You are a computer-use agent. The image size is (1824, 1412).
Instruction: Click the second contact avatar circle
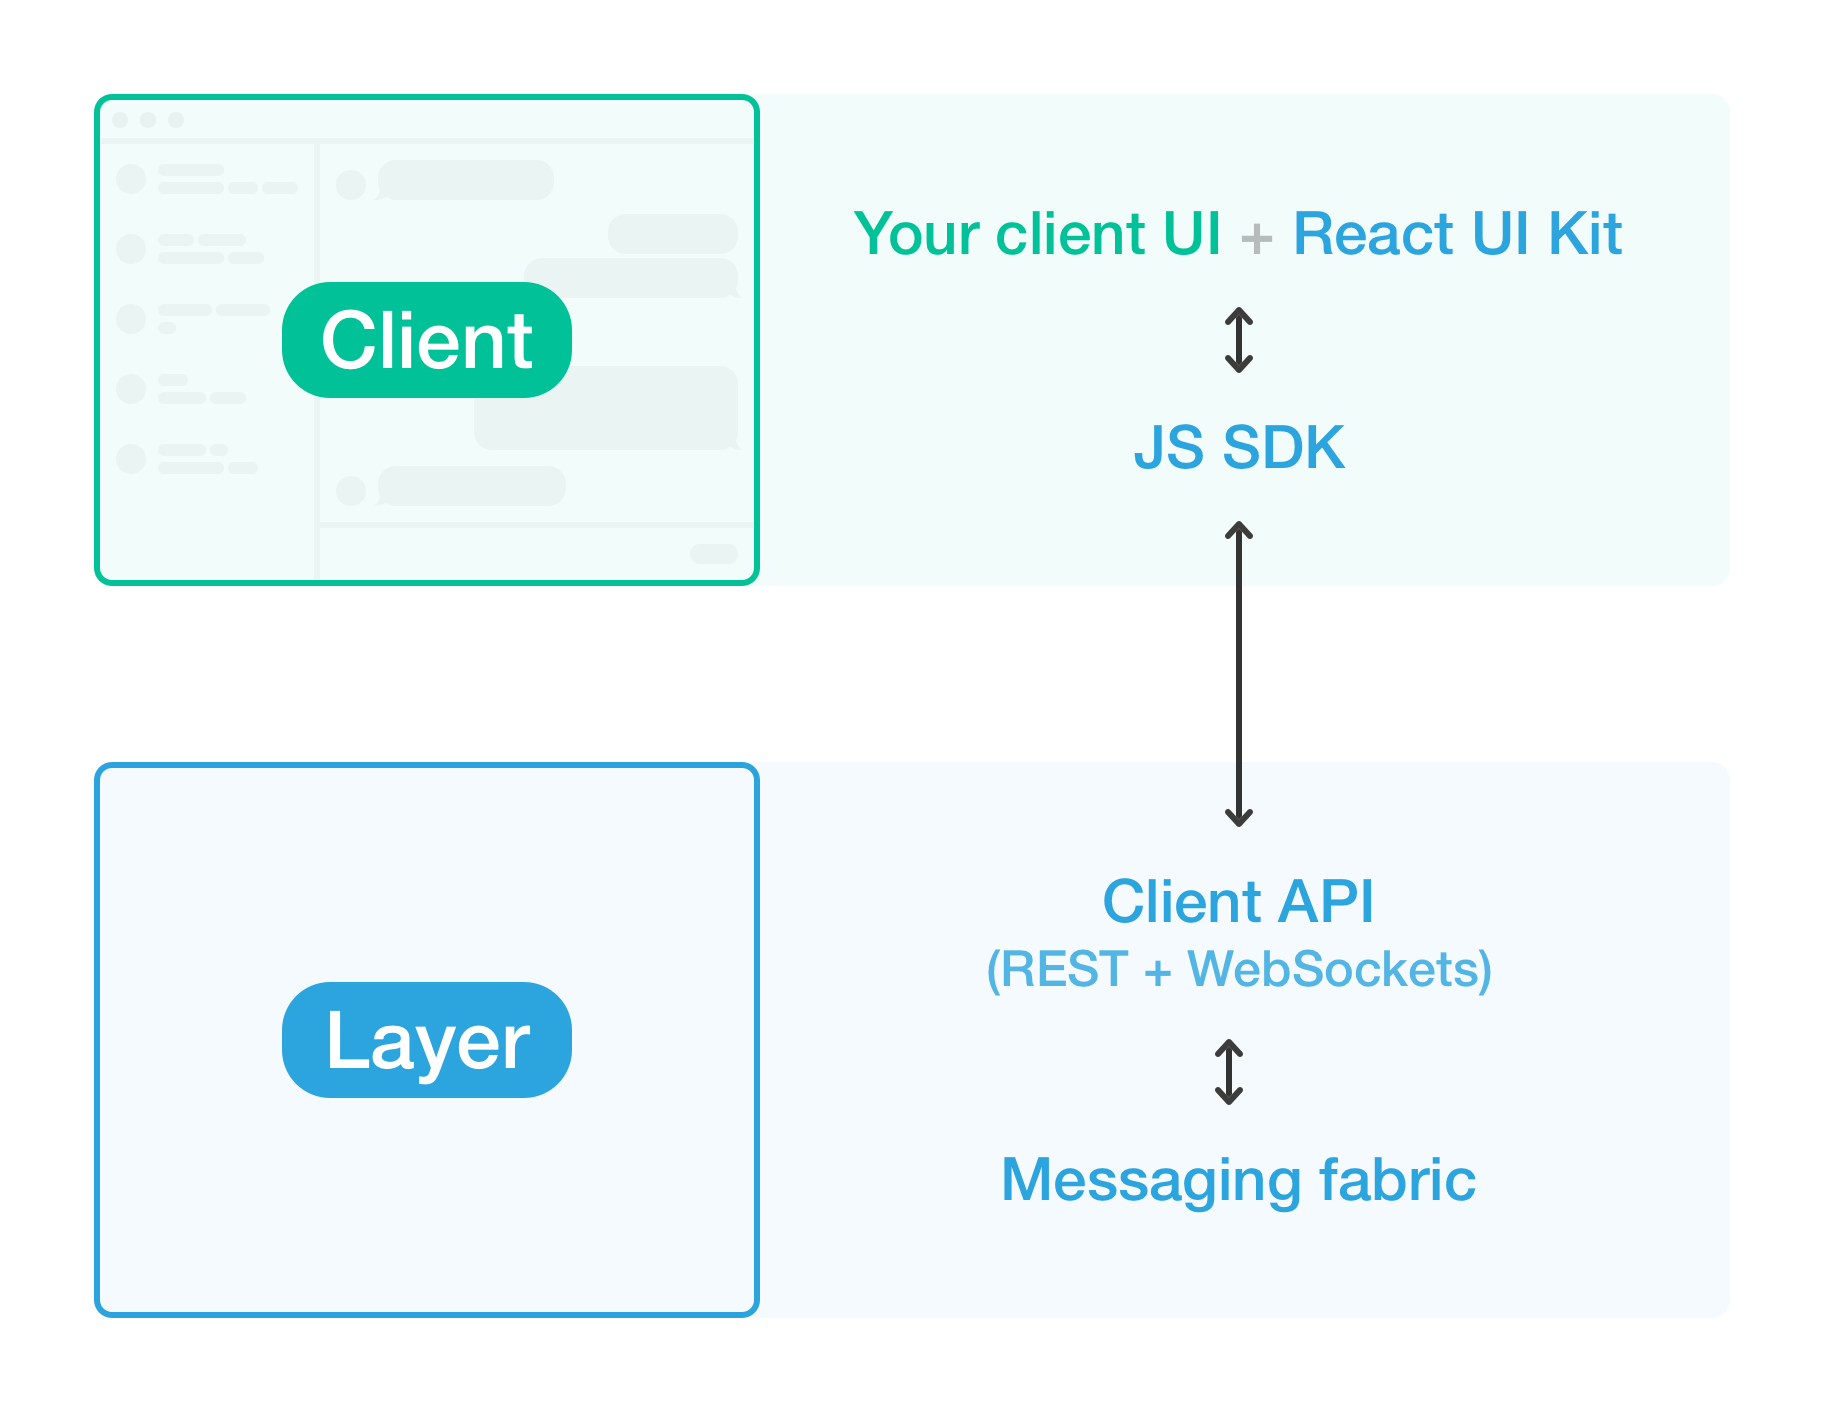[x=130, y=246]
